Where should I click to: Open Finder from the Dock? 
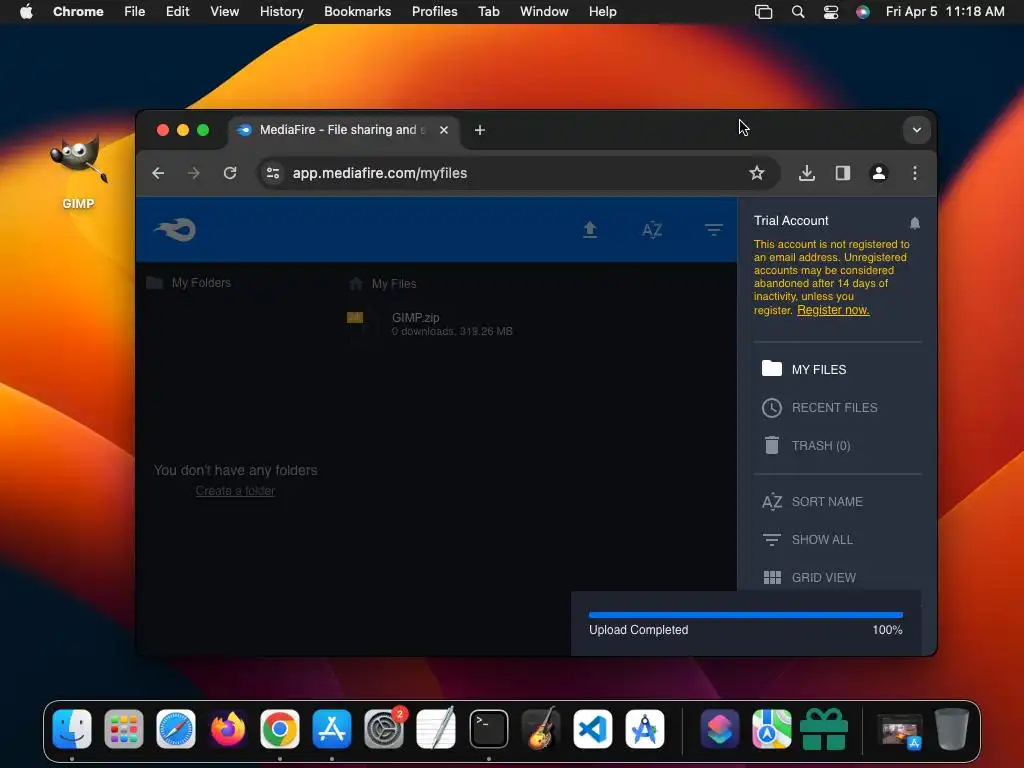72,729
